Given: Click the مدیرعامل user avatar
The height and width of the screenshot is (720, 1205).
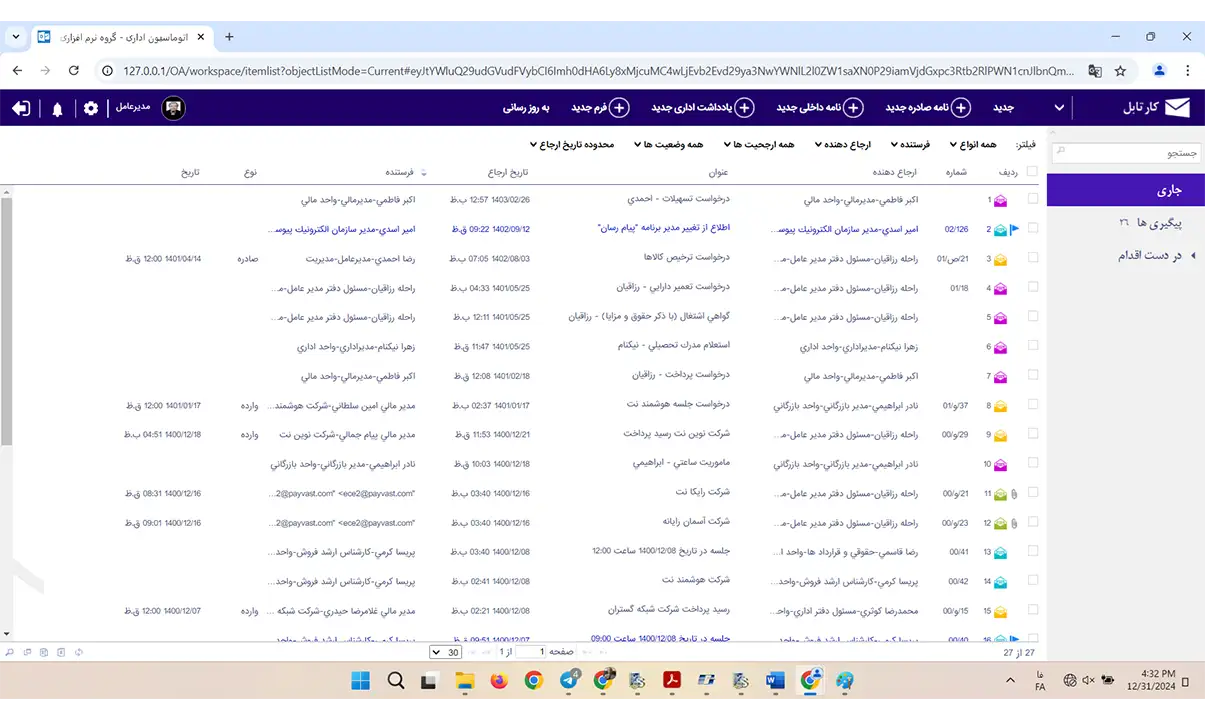Looking at the screenshot, I should [173, 108].
